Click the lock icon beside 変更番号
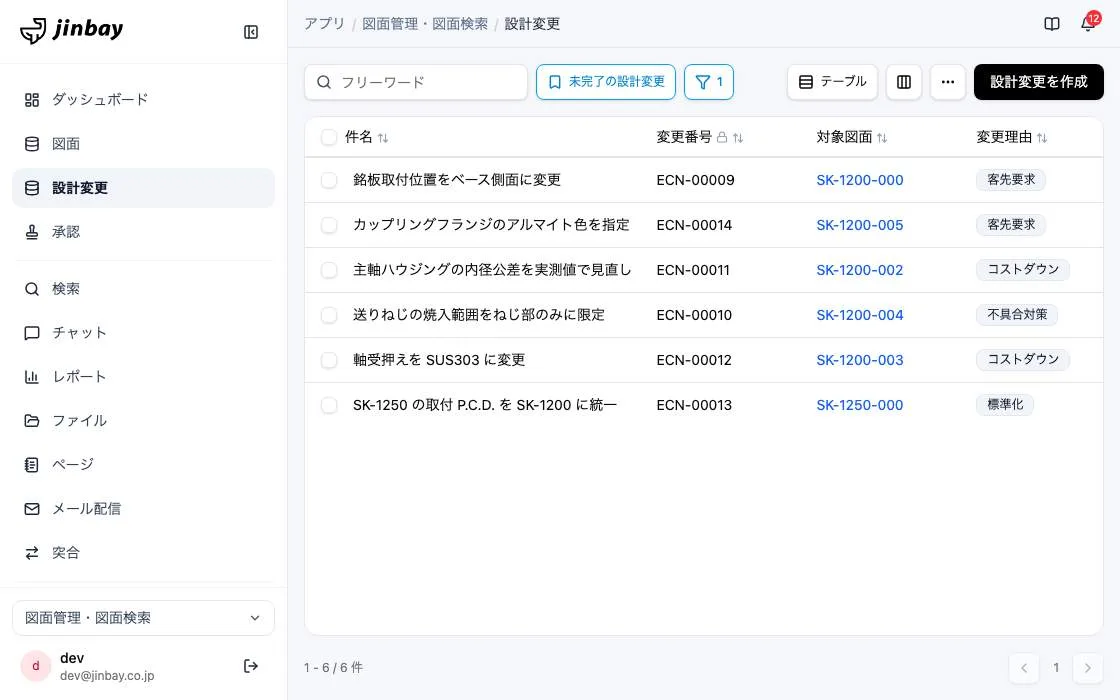The width and height of the screenshot is (1120, 700). click(722, 137)
